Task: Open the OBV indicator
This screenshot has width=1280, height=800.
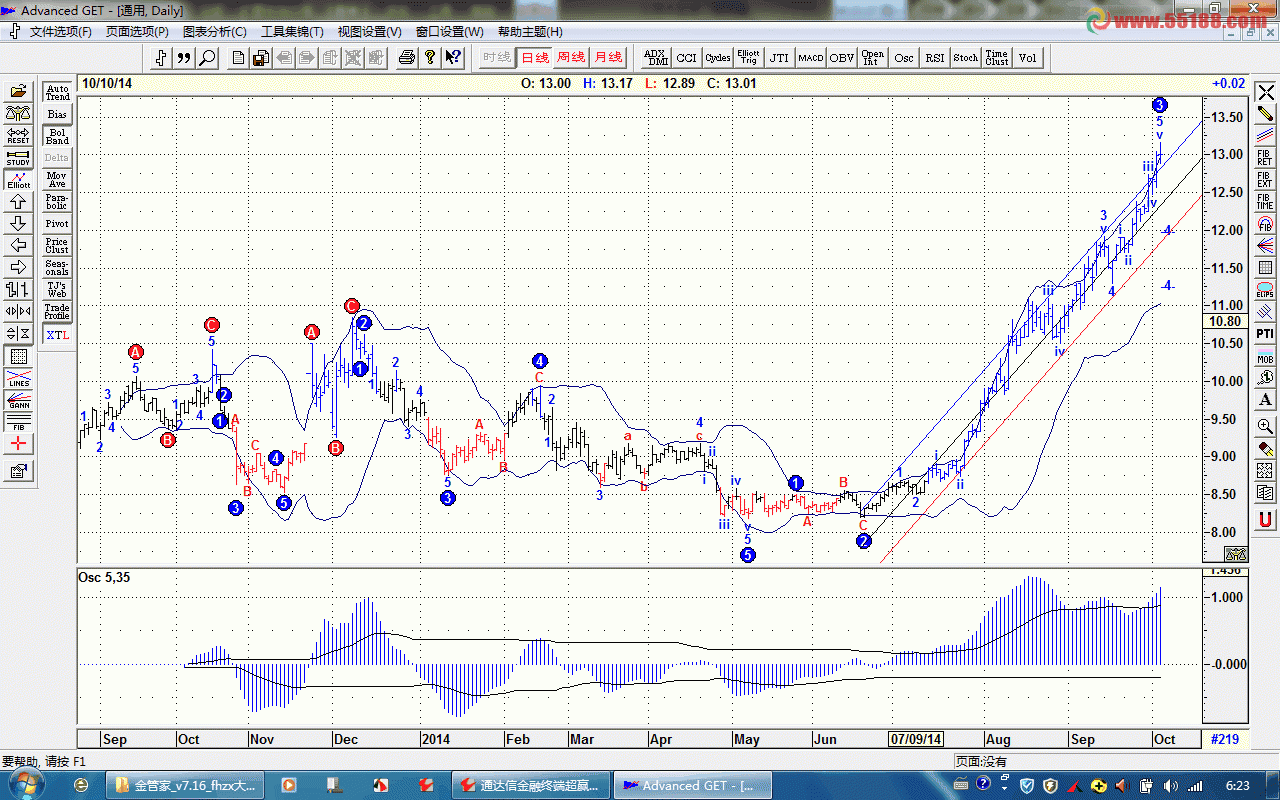Action: click(842, 58)
